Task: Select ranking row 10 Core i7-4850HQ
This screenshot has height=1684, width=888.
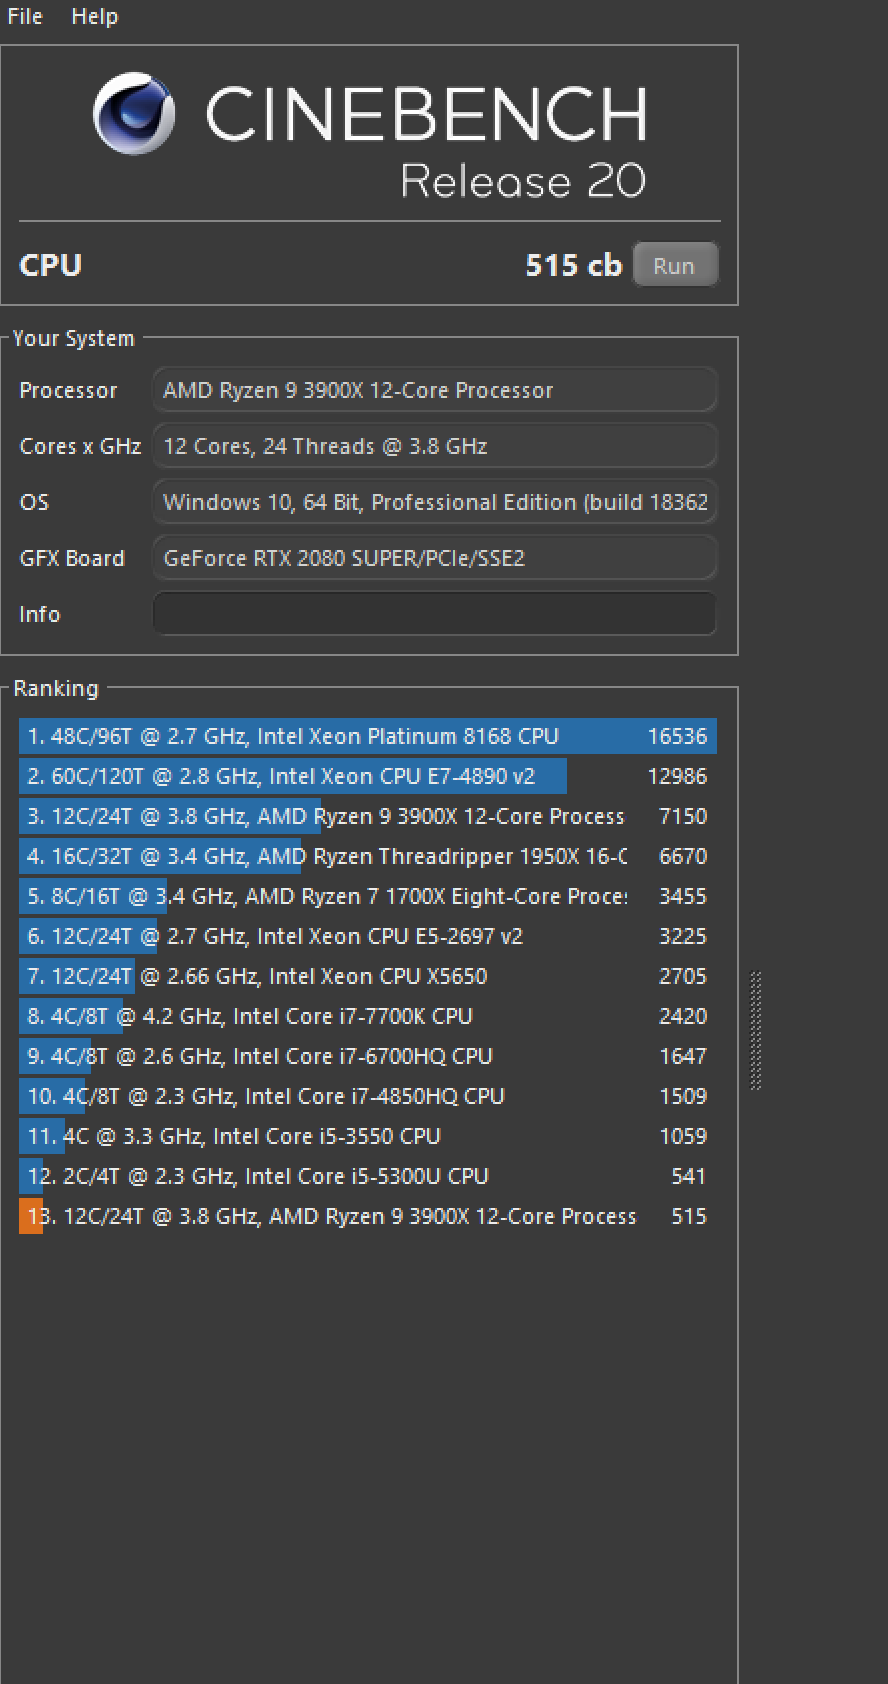Action: click(368, 1096)
